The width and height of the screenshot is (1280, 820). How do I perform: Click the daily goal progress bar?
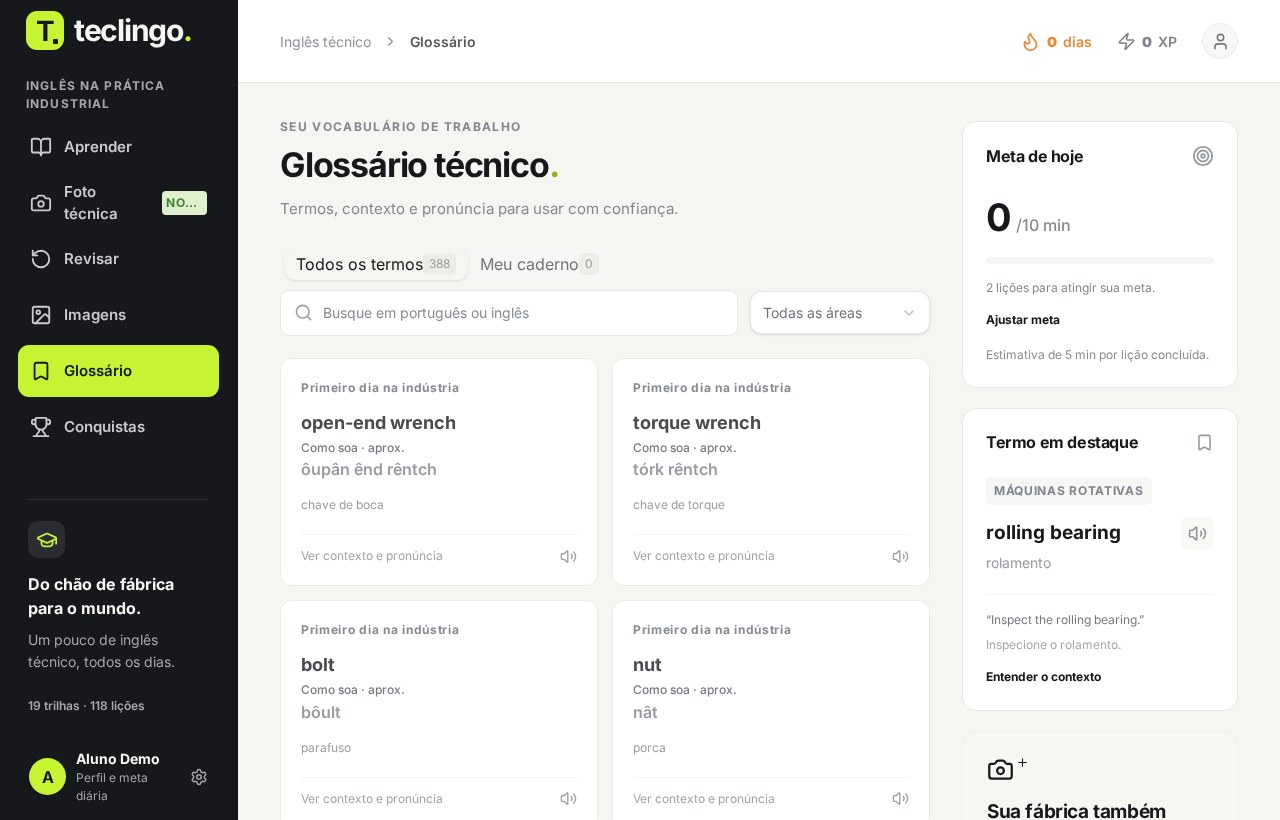point(1100,261)
